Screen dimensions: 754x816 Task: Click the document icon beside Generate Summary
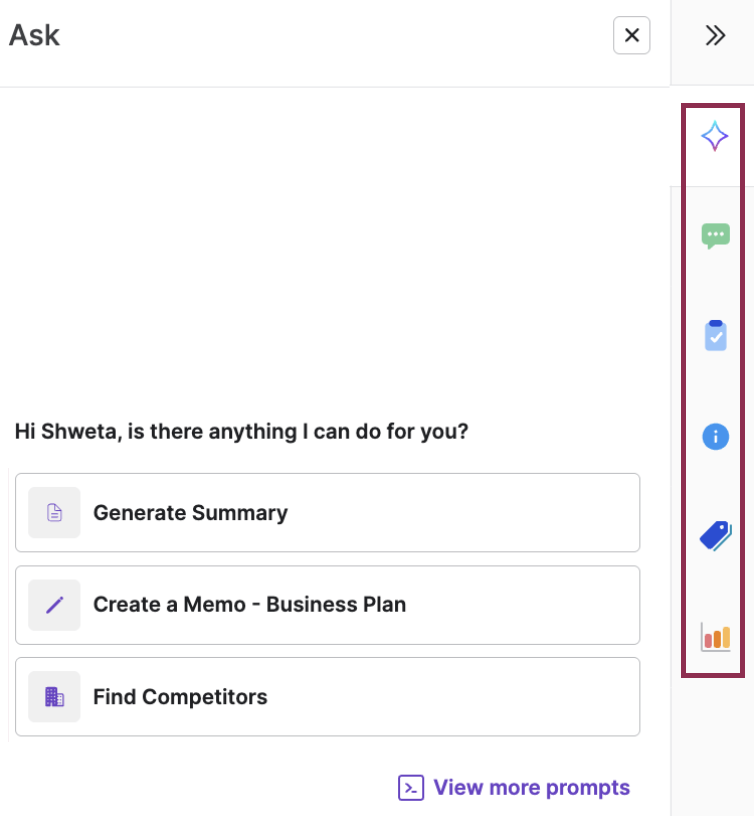54,513
